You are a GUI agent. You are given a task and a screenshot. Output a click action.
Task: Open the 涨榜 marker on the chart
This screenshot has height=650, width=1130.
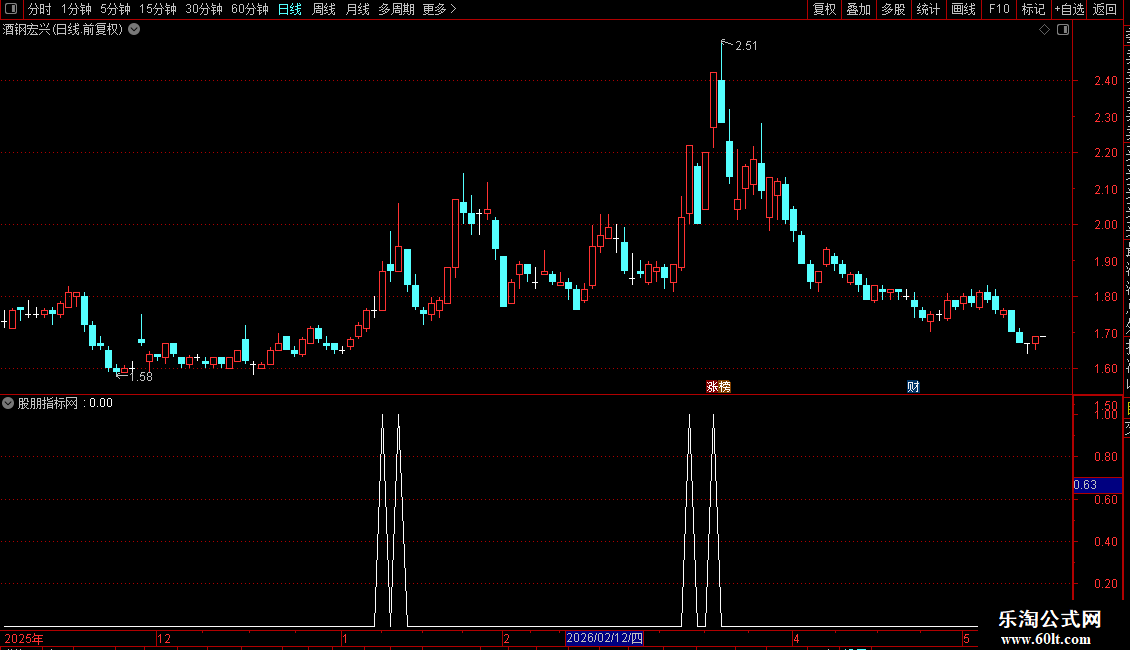719,386
